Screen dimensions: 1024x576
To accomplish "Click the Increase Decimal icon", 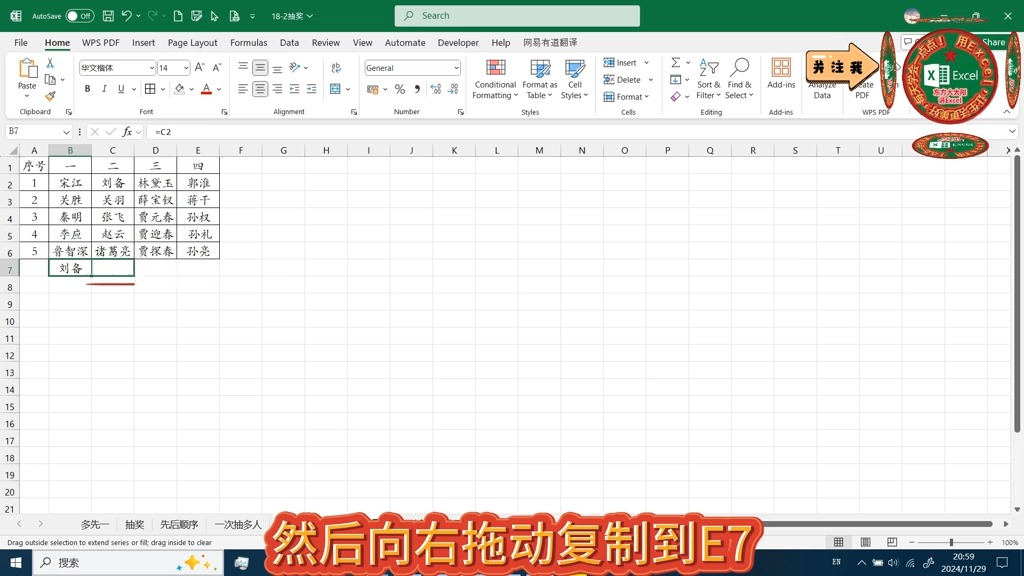I will pyautogui.click(x=435, y=89).
